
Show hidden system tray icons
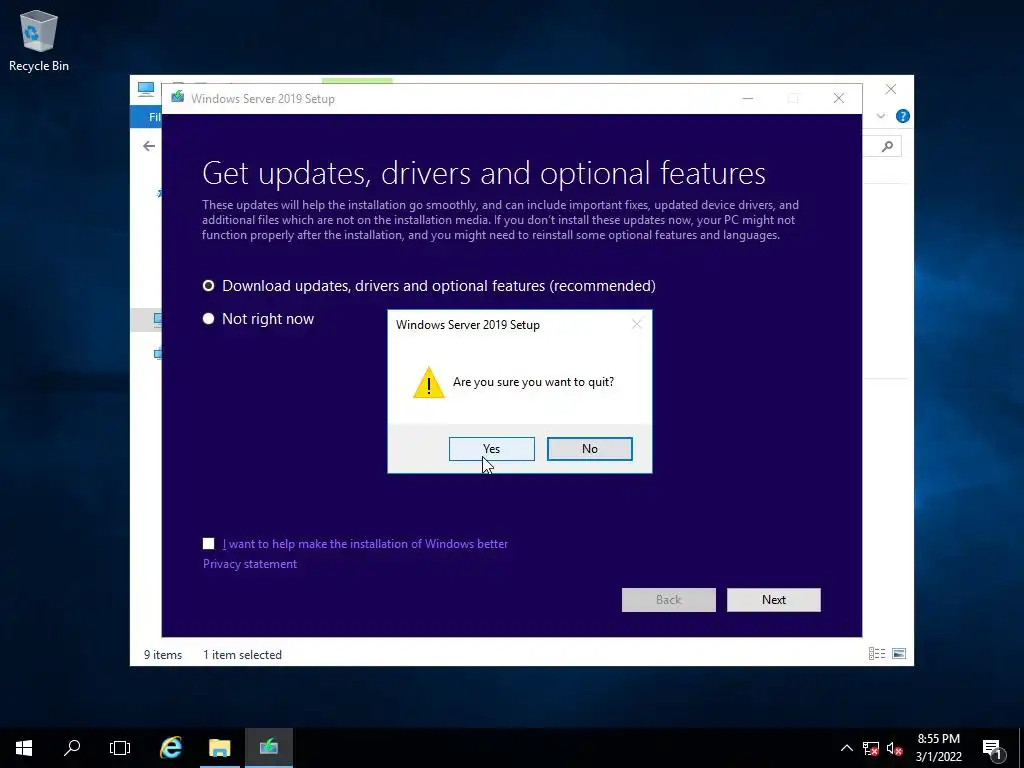(x=846, y=748)
